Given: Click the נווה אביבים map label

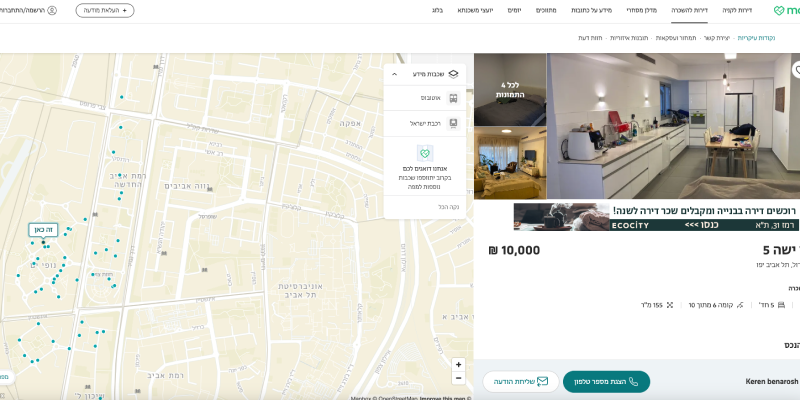Looking at the screenshot, I should click(188, 186).
